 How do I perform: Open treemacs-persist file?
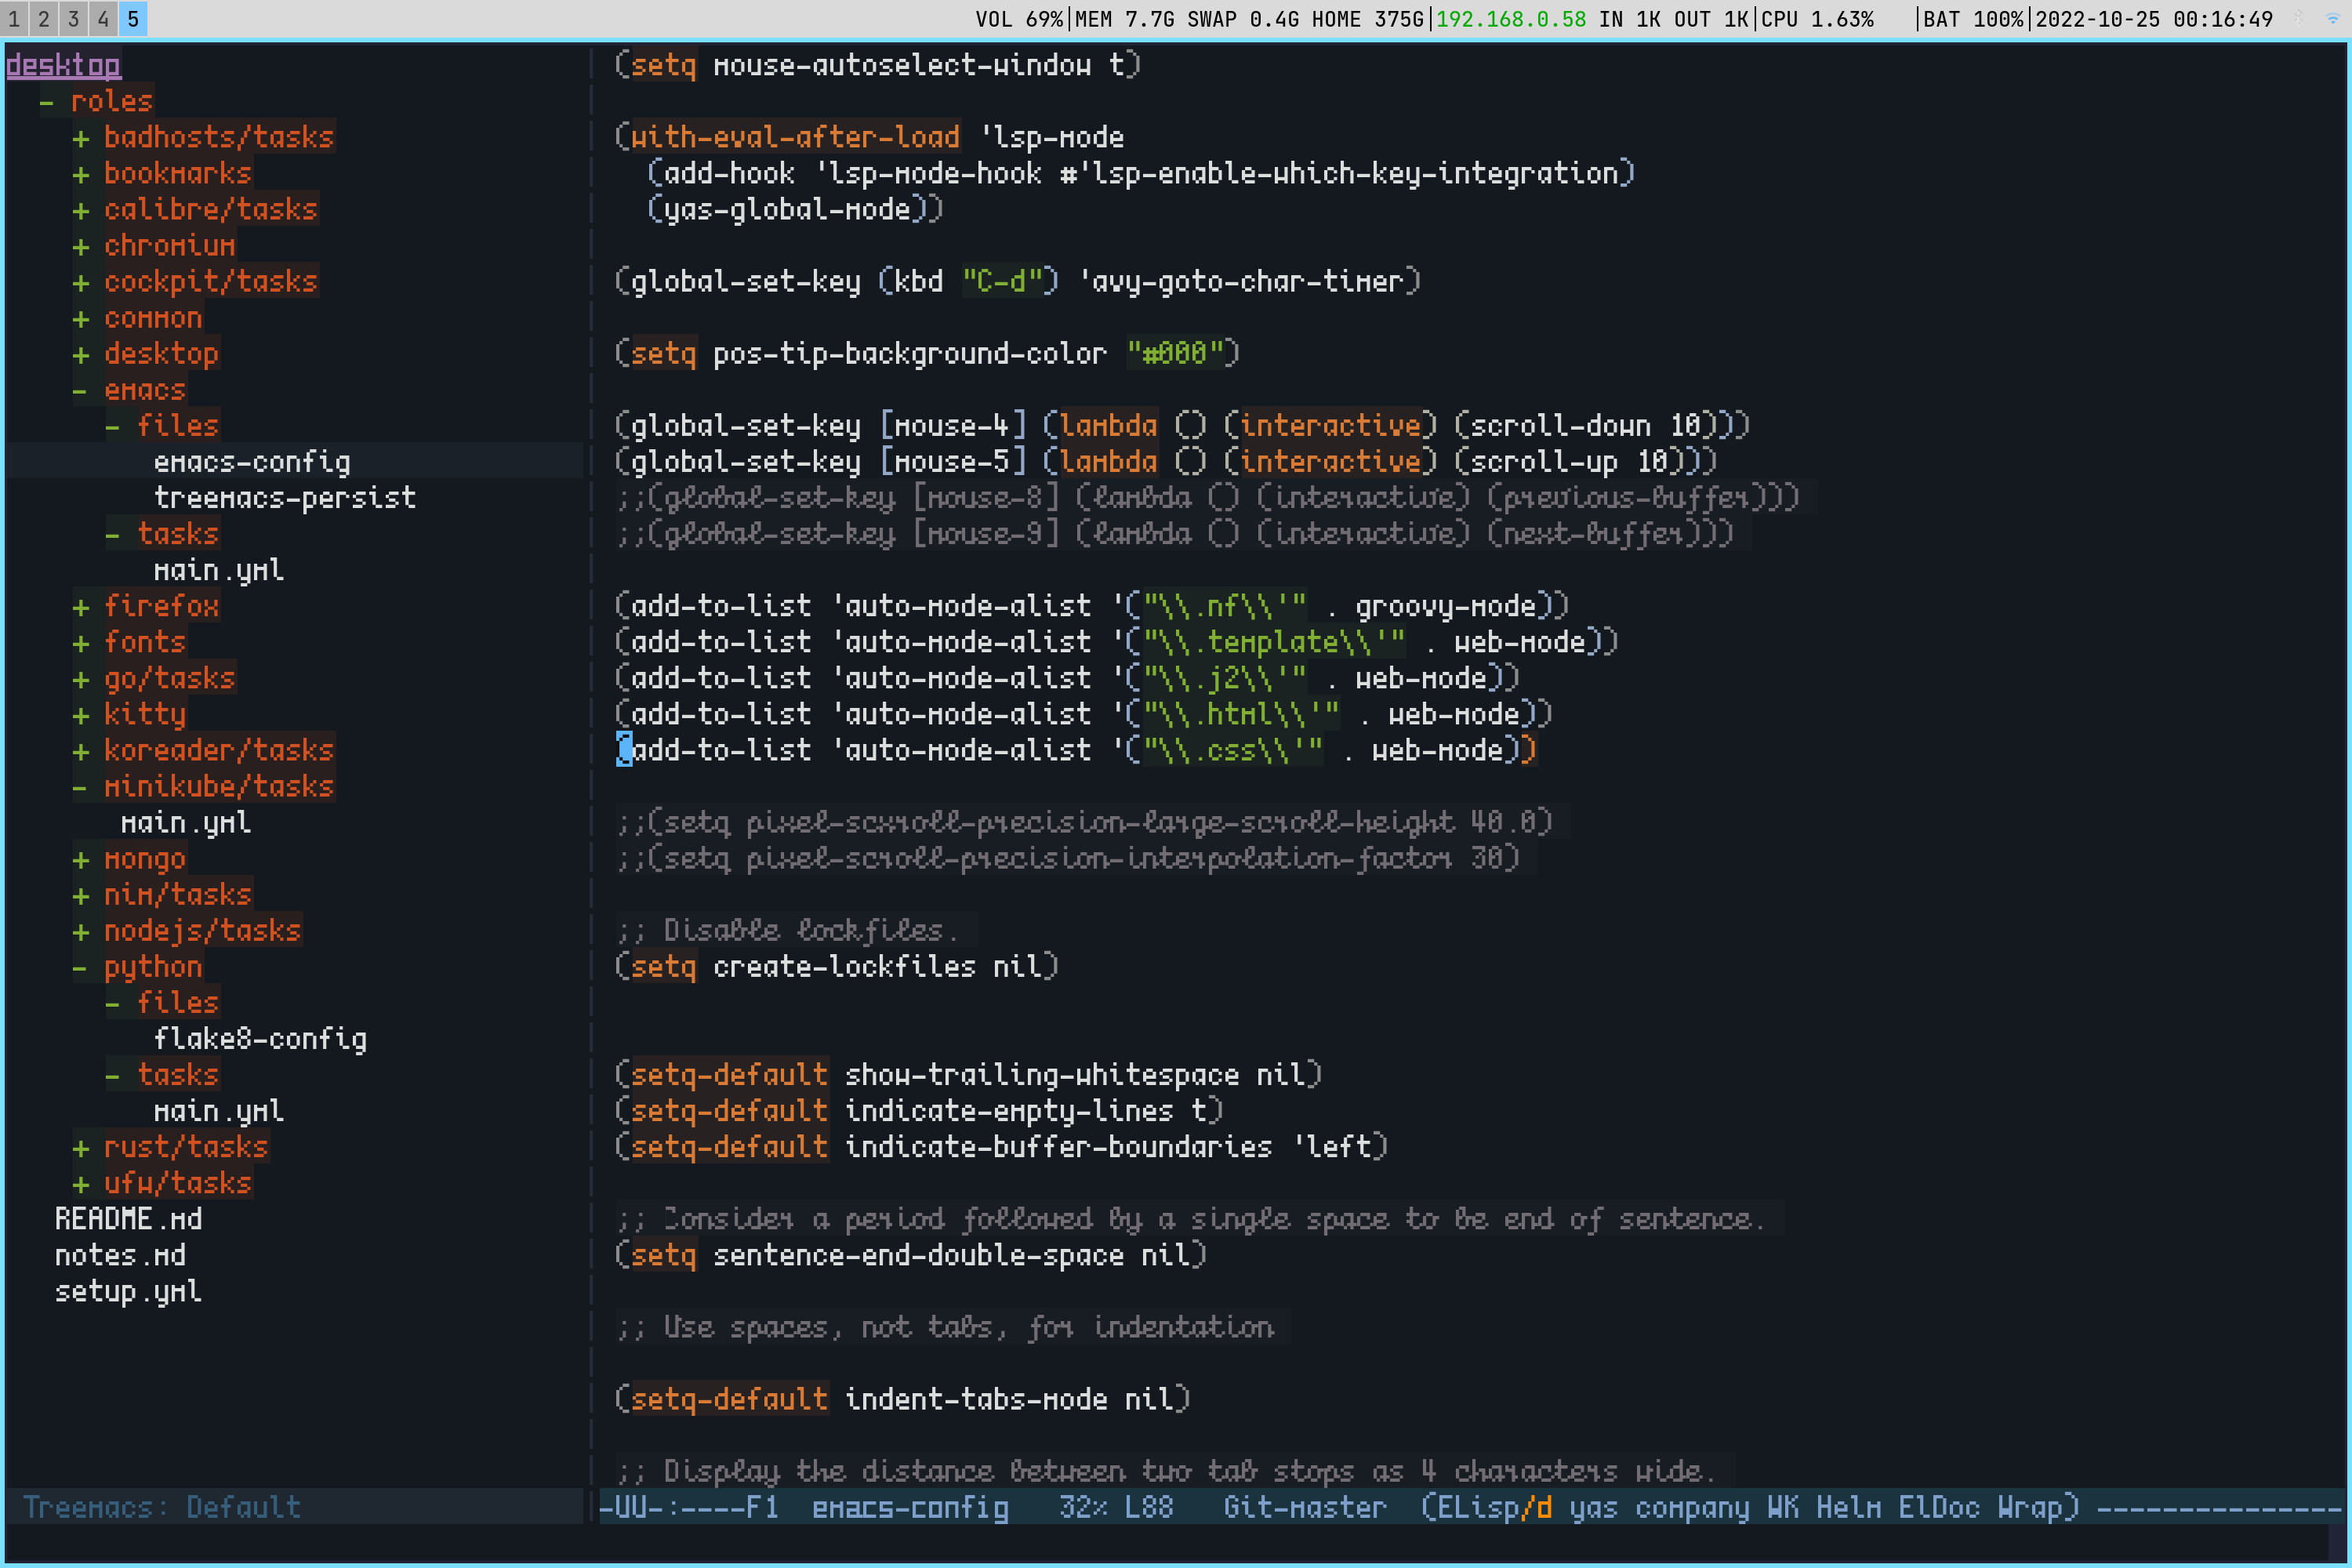point(284,498)
